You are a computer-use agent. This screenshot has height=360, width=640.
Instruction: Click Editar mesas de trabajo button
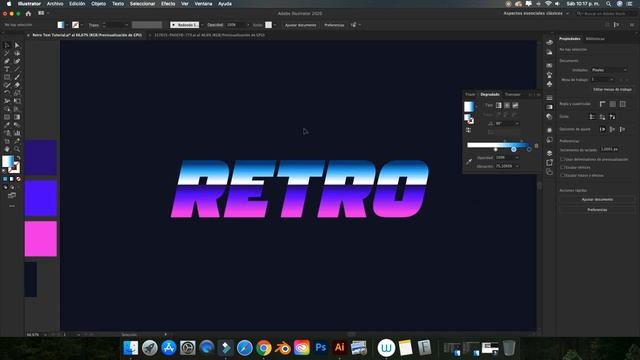click(612, 89)
